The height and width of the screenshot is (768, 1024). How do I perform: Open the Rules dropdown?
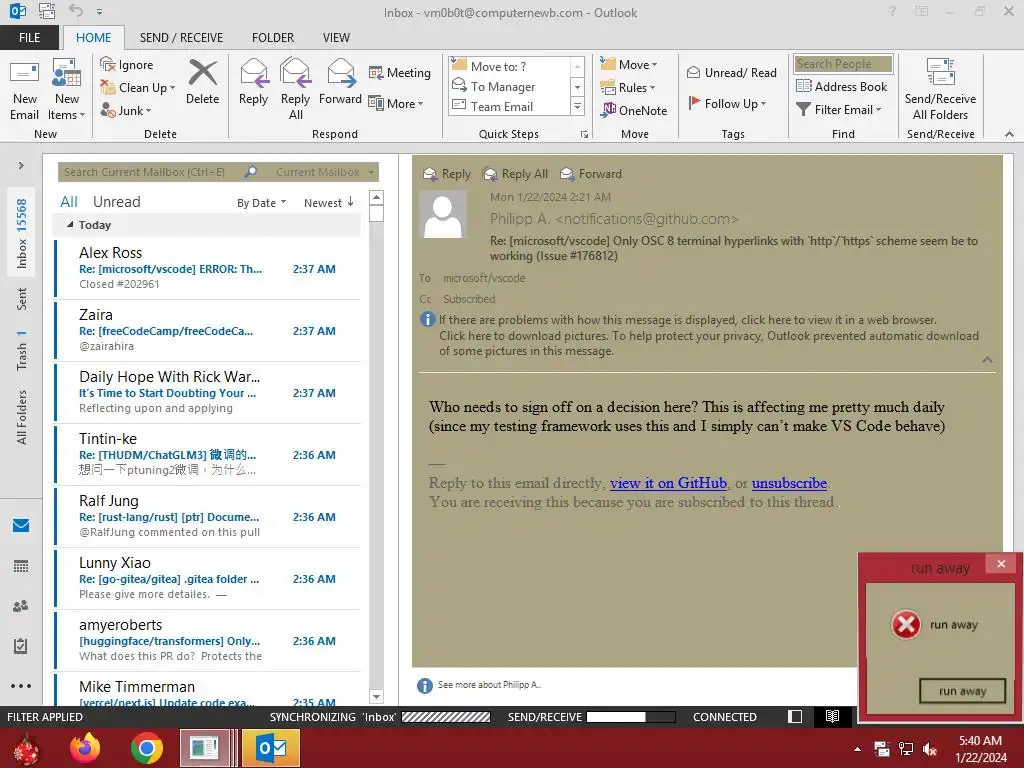pyautogui.click(x=628, y=88)
